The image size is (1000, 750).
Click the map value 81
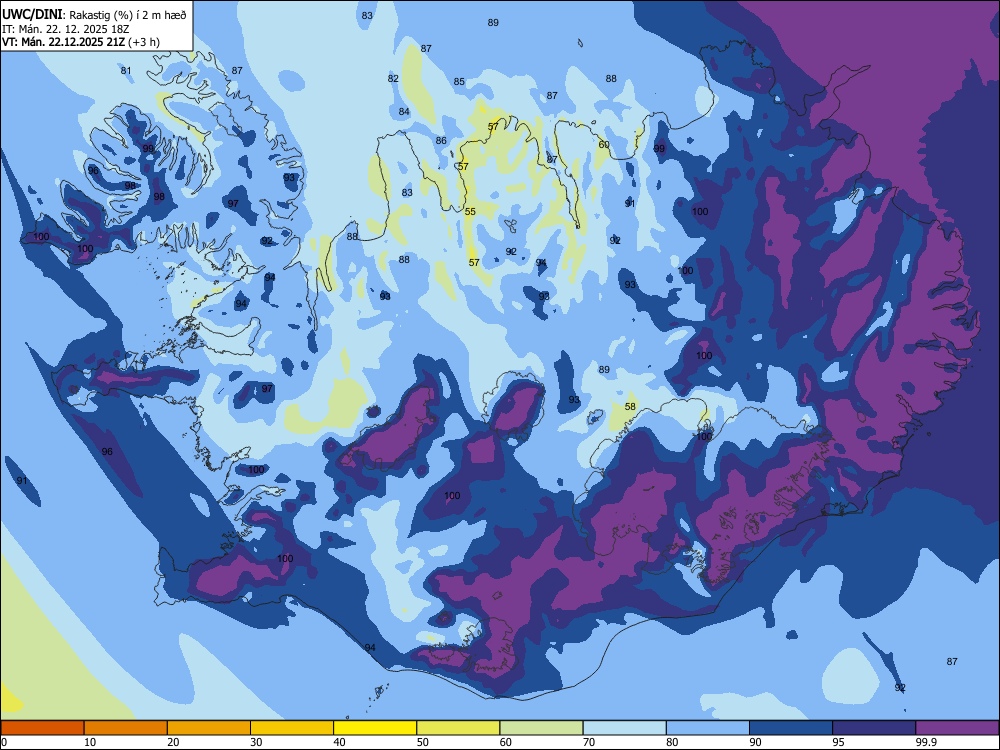(x=126, y=71)
